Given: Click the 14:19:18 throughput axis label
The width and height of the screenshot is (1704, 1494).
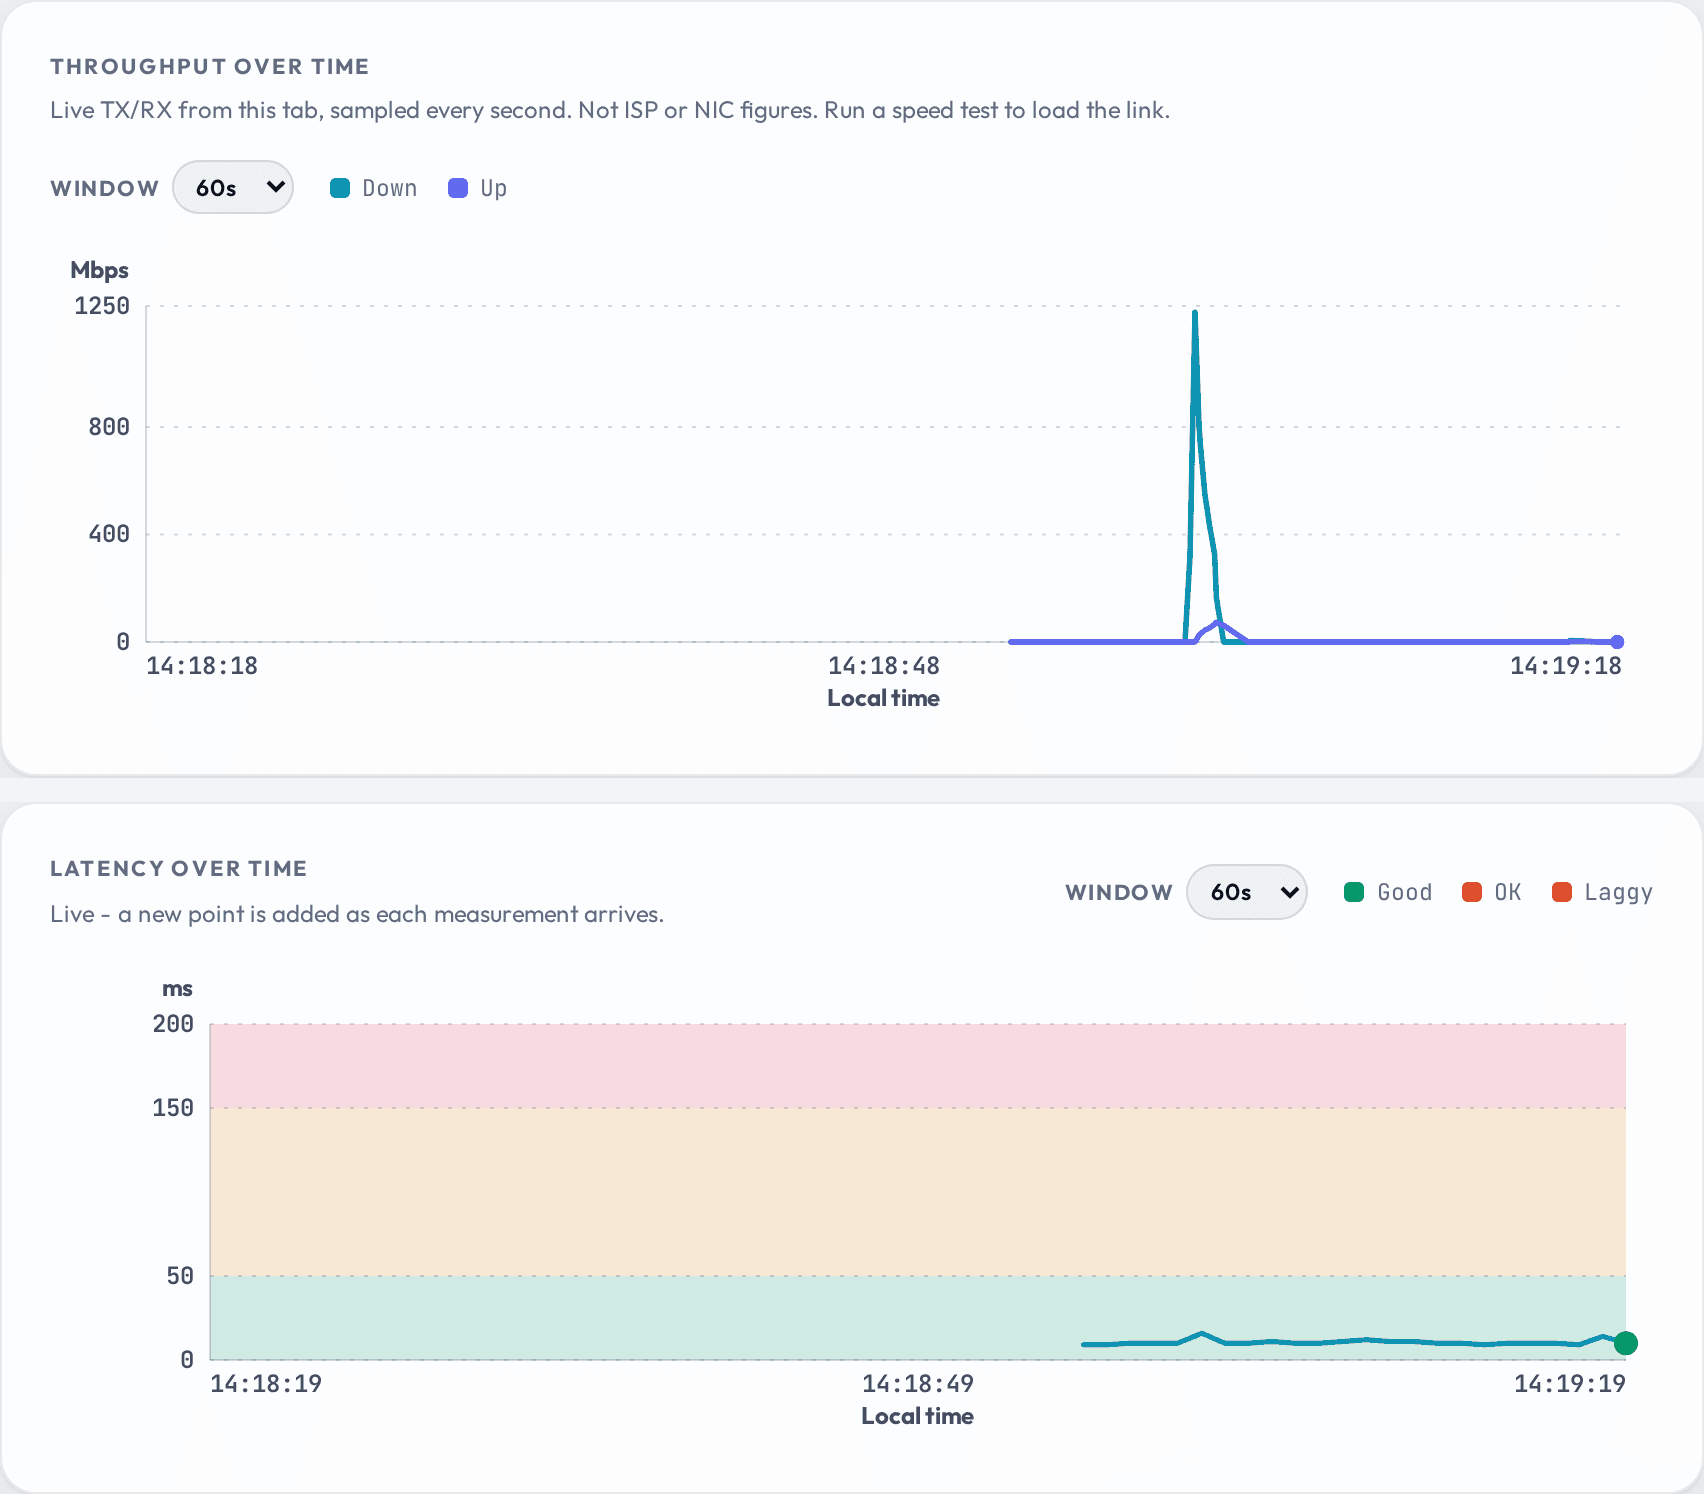Looking at the screenshot, I should coord(1565,666).
